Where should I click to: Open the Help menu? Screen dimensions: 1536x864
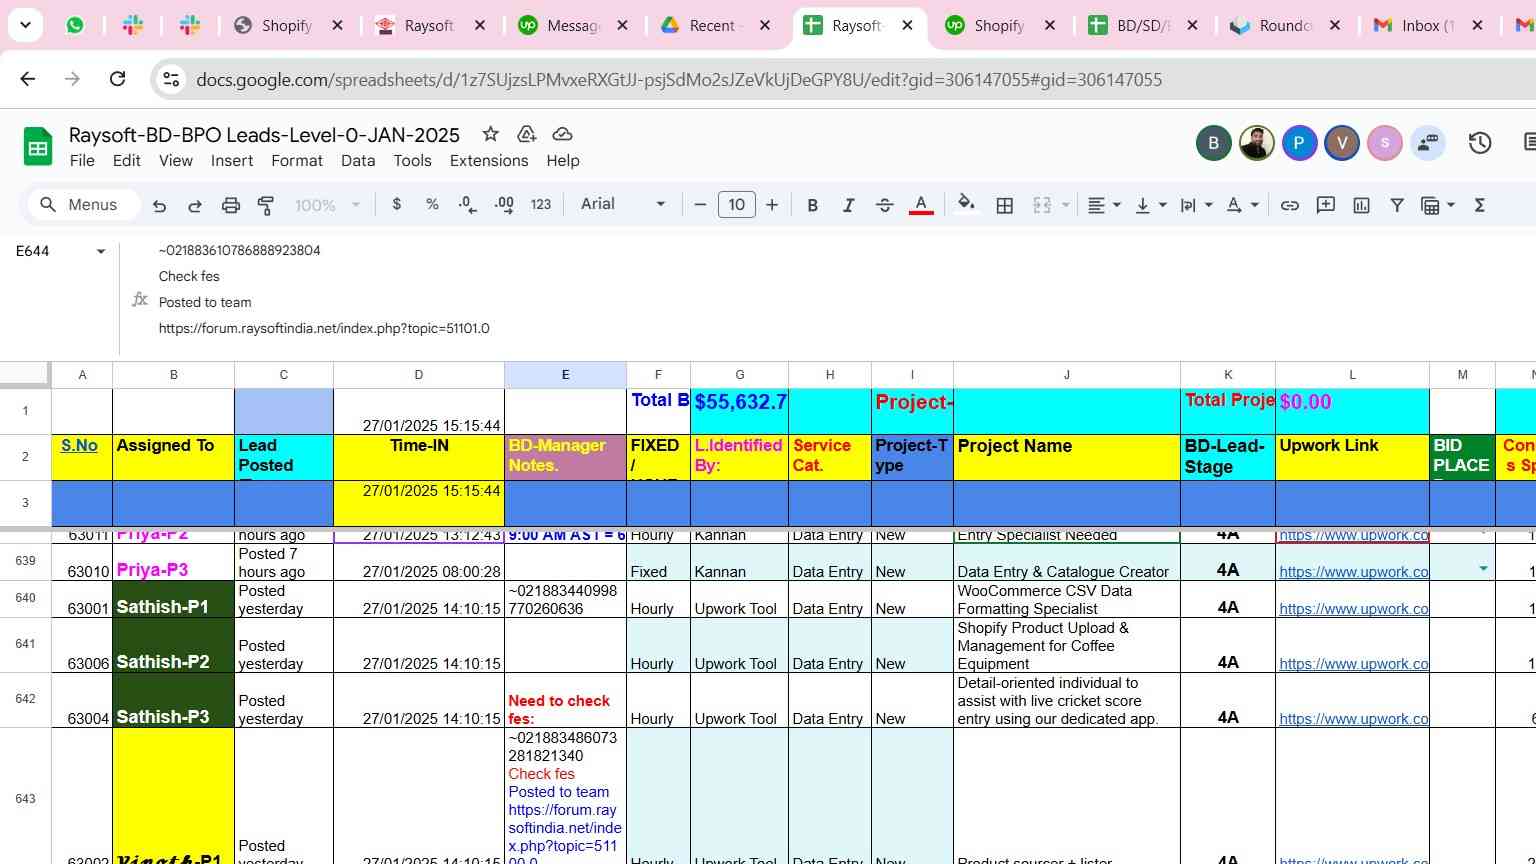click(x=562, y=160)
